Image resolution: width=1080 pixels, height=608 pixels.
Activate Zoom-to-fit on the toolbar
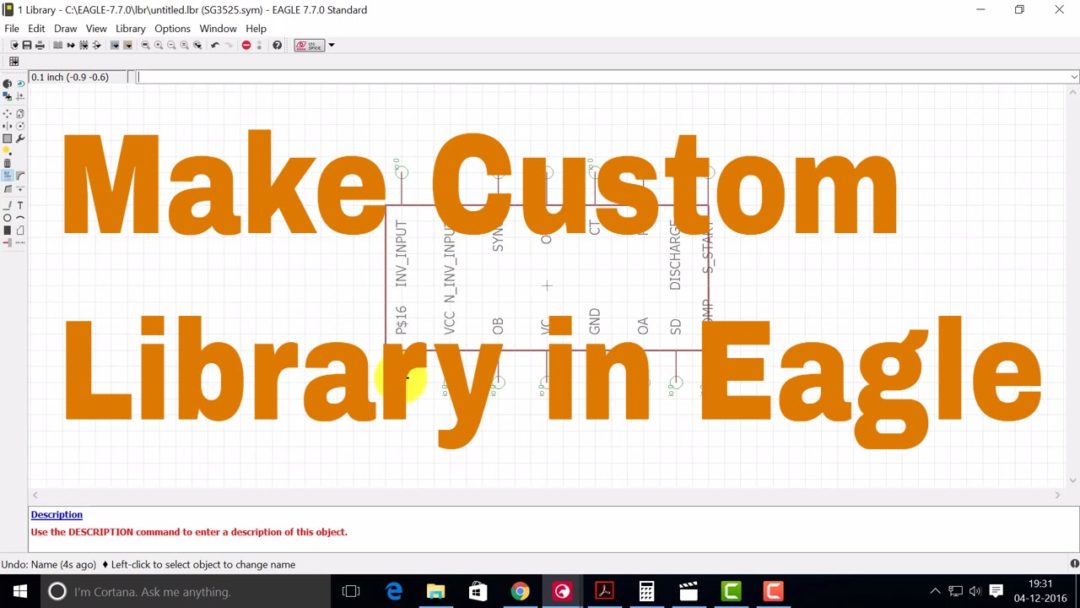[x=145, y=45]
